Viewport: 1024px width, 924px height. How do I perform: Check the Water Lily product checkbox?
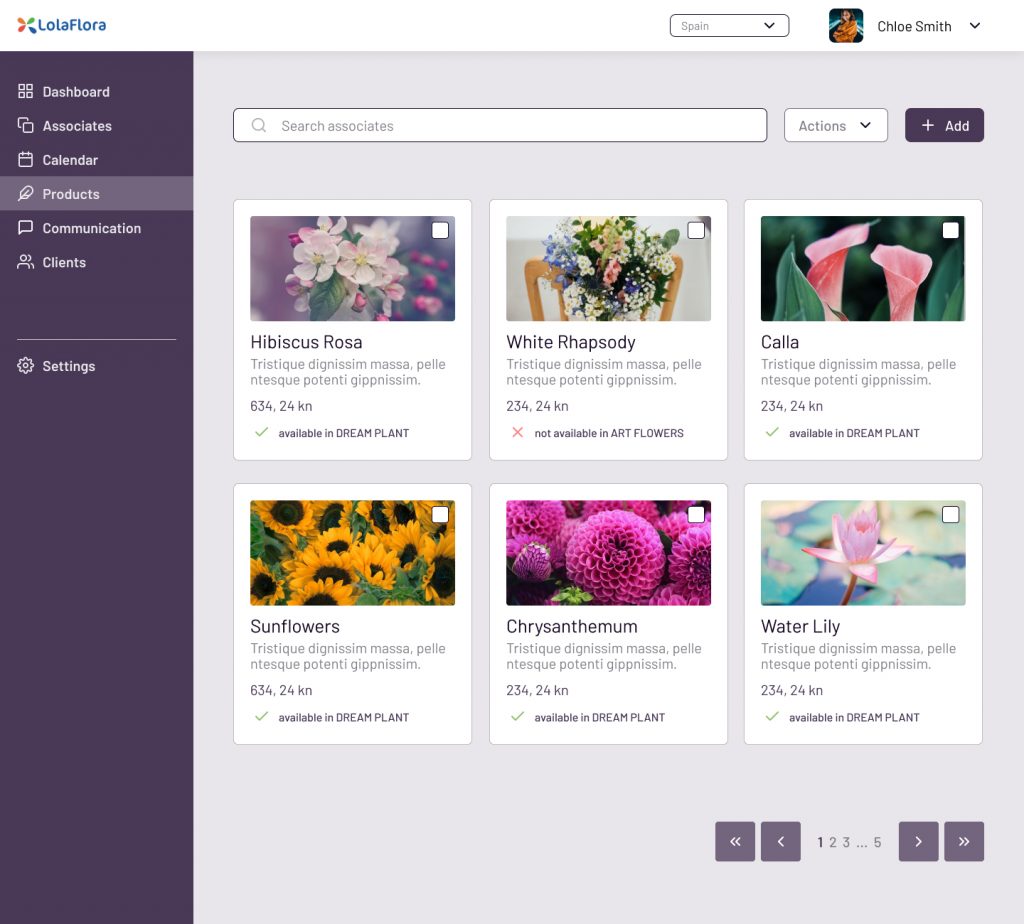click(950, 515)
